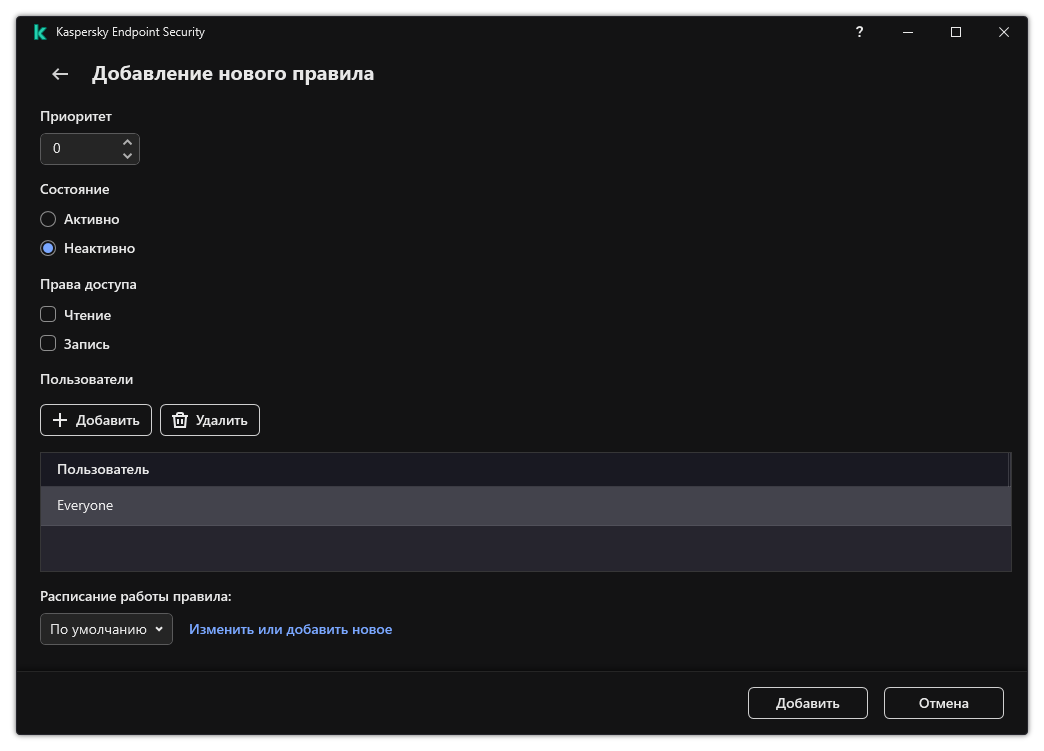
Task: Go back using the left arrow icon
Action: click(60, 74)
